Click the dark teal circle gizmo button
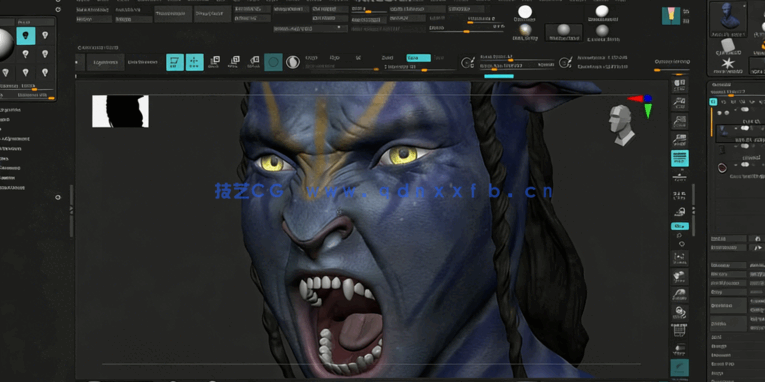This screenshot has width=765, height=382. (273, 62)
